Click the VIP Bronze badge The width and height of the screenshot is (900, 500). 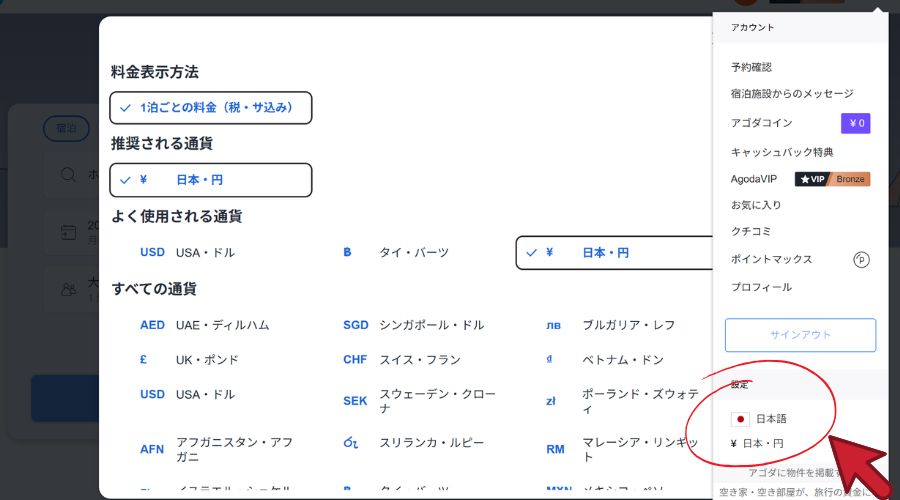(x=832, y=179)
